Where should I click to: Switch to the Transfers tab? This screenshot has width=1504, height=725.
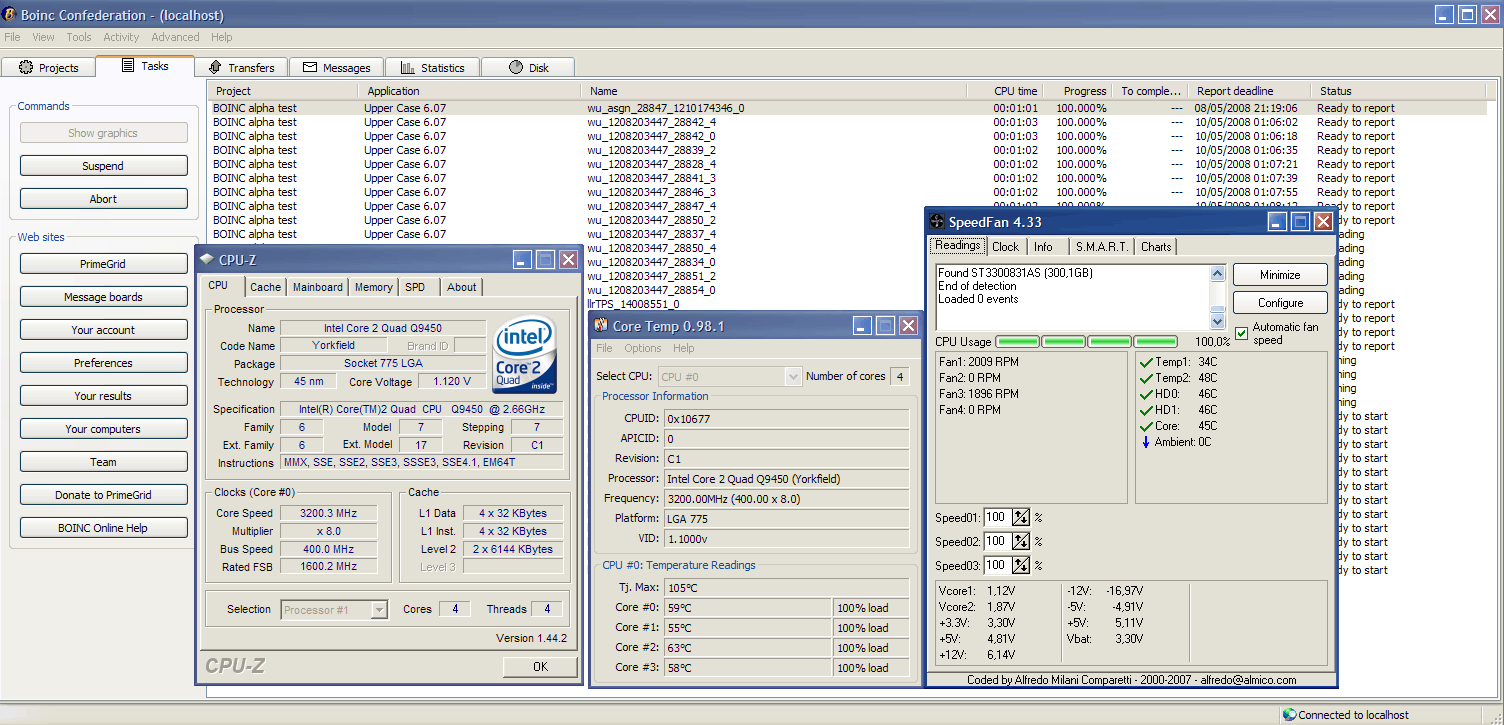click(x=241, y=67)
